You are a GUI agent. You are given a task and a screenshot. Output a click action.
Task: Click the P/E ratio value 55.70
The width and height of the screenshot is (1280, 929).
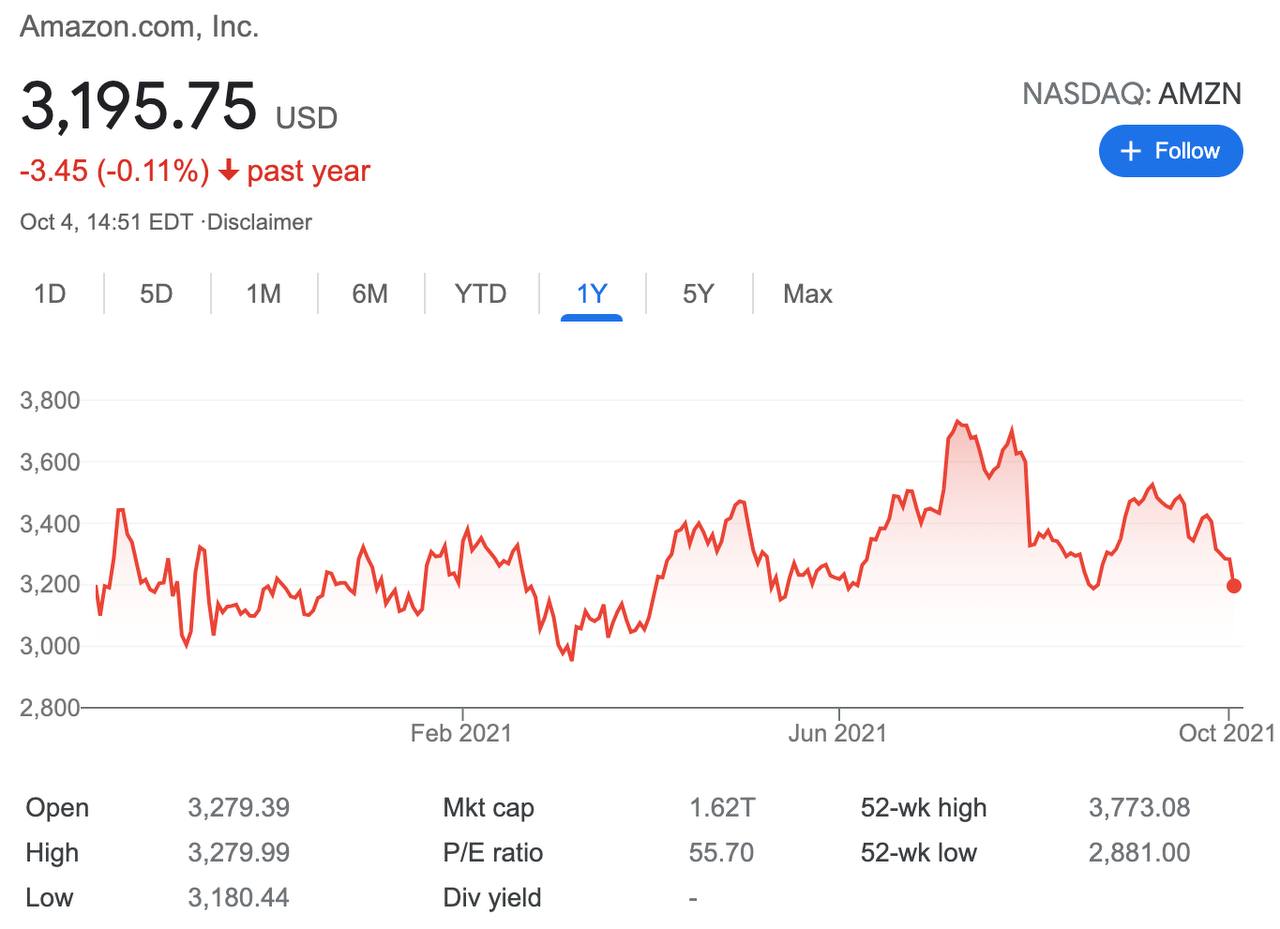point(721,852)
